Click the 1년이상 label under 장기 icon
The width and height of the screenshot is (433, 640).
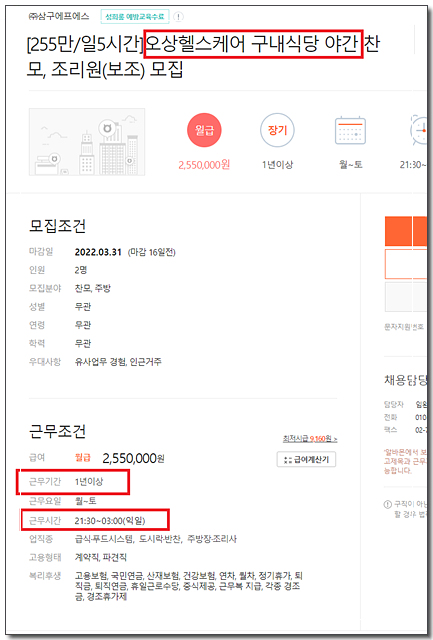[x=277, y=165]
